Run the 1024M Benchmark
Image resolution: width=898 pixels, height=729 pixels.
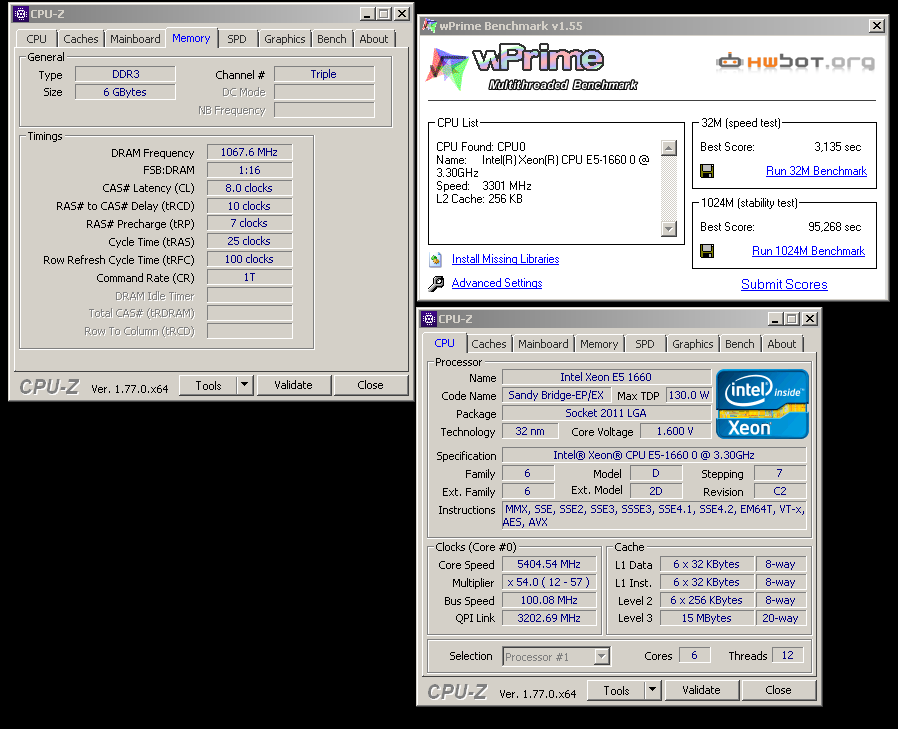coord(808,251)
